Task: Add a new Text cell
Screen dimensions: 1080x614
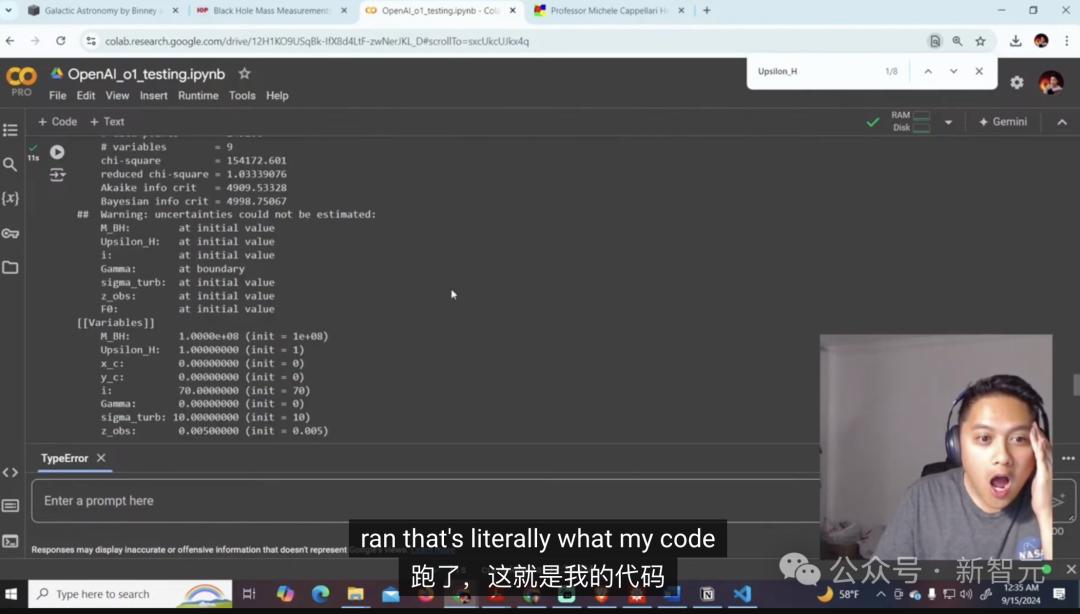Action: (107, 122)
